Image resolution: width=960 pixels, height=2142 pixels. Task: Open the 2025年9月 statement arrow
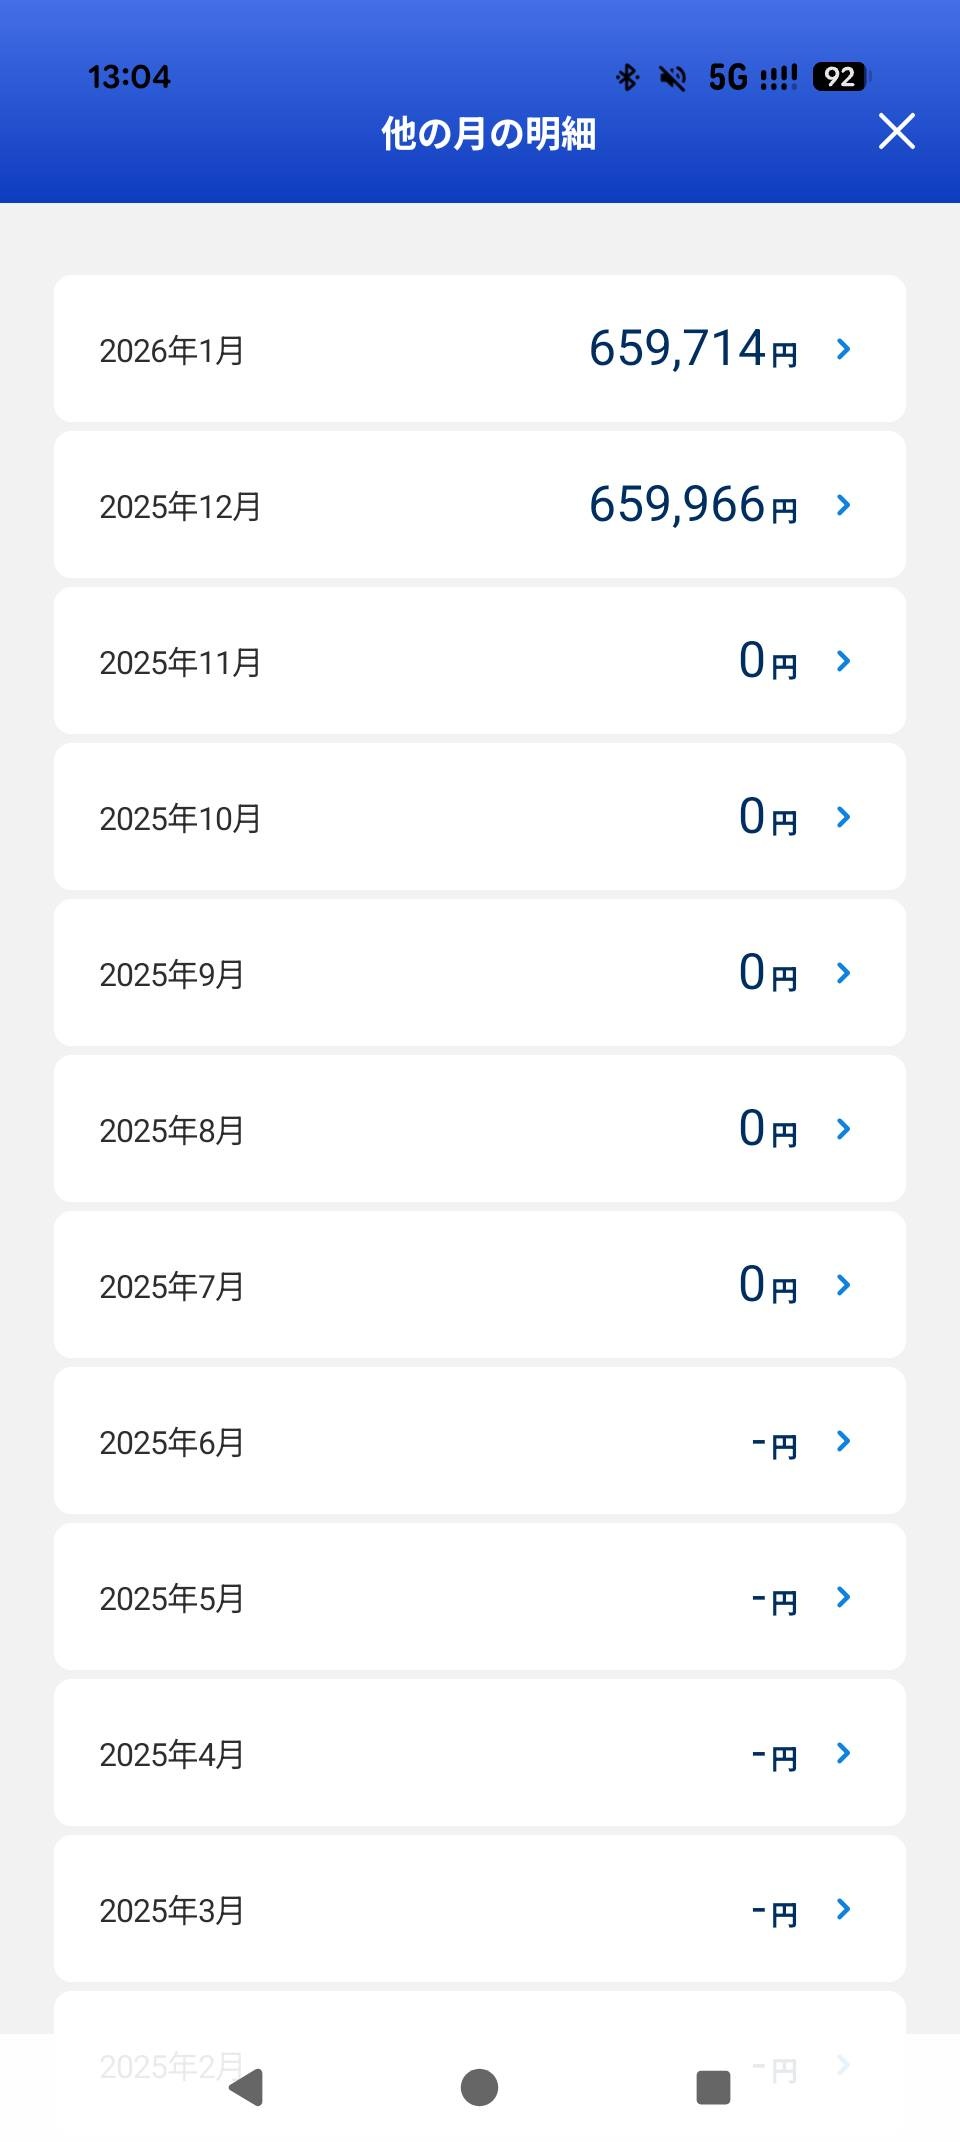[x=843, y=973]
